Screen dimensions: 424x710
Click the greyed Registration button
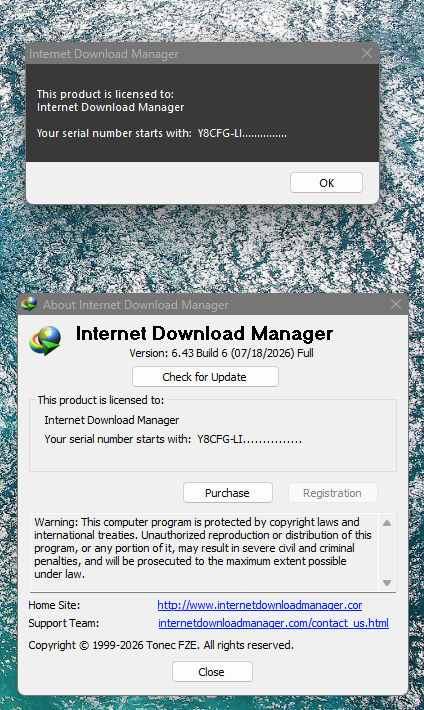pos(332,493)
